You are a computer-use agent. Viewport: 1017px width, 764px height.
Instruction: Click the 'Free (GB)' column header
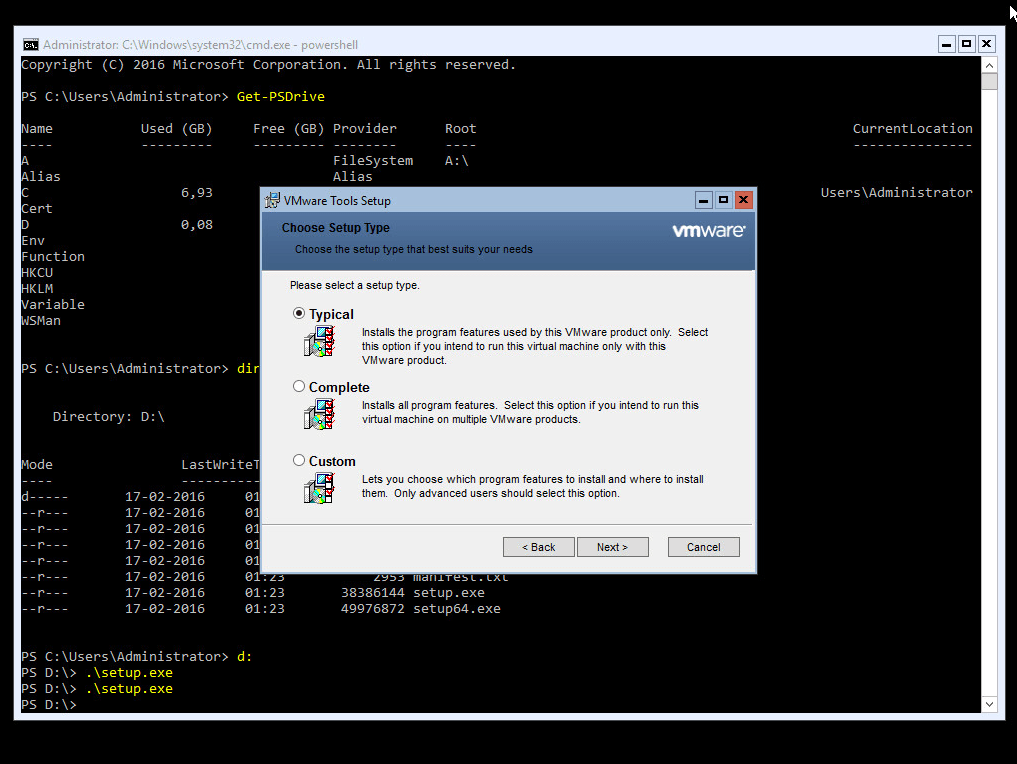point(289,128)
